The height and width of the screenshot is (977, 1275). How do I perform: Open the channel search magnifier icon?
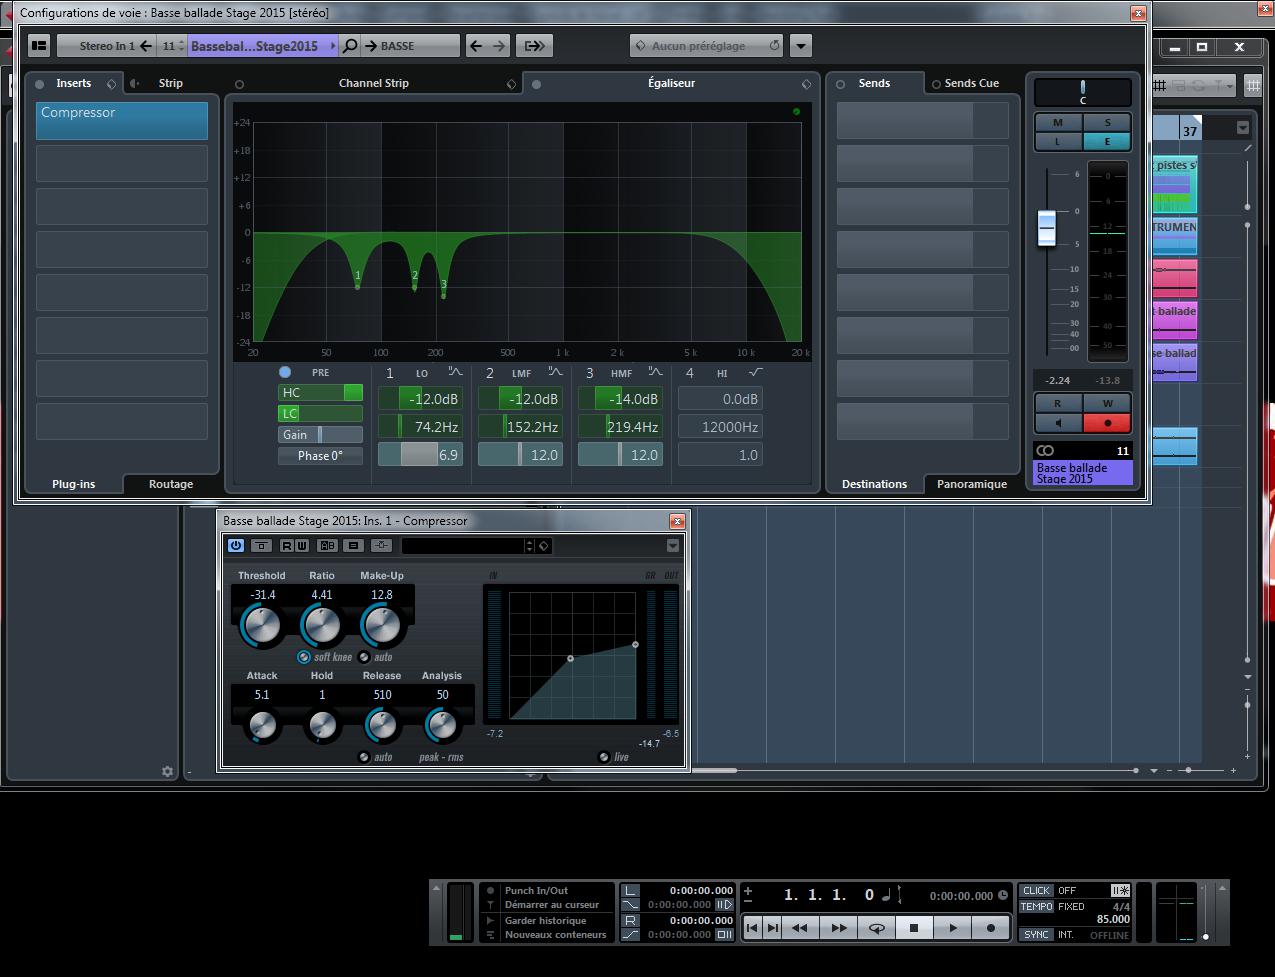pyautogui.click(x=350, y=46)
